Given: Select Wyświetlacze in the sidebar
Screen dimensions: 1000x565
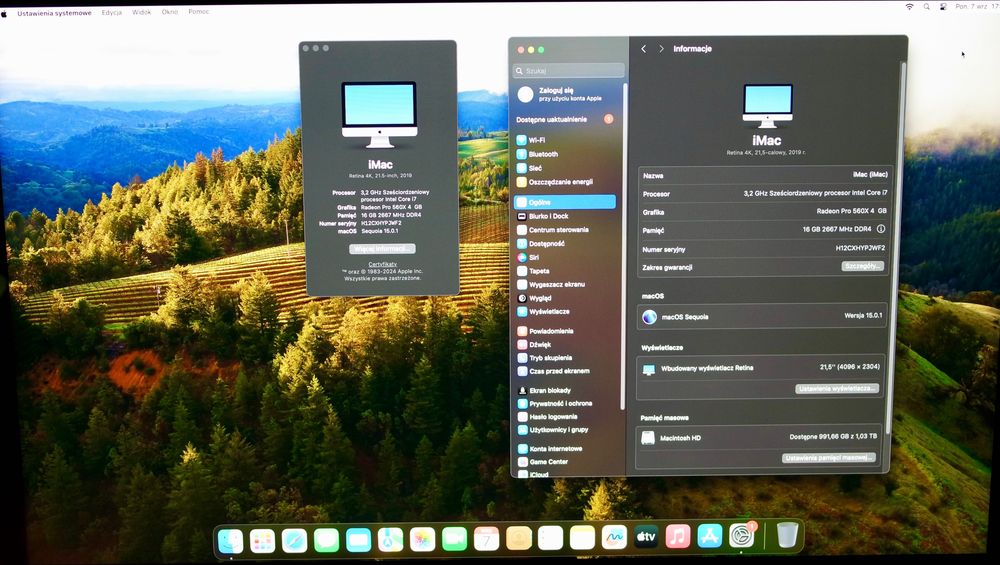Looking at the screenshot, I should click(x=566, y=311).
